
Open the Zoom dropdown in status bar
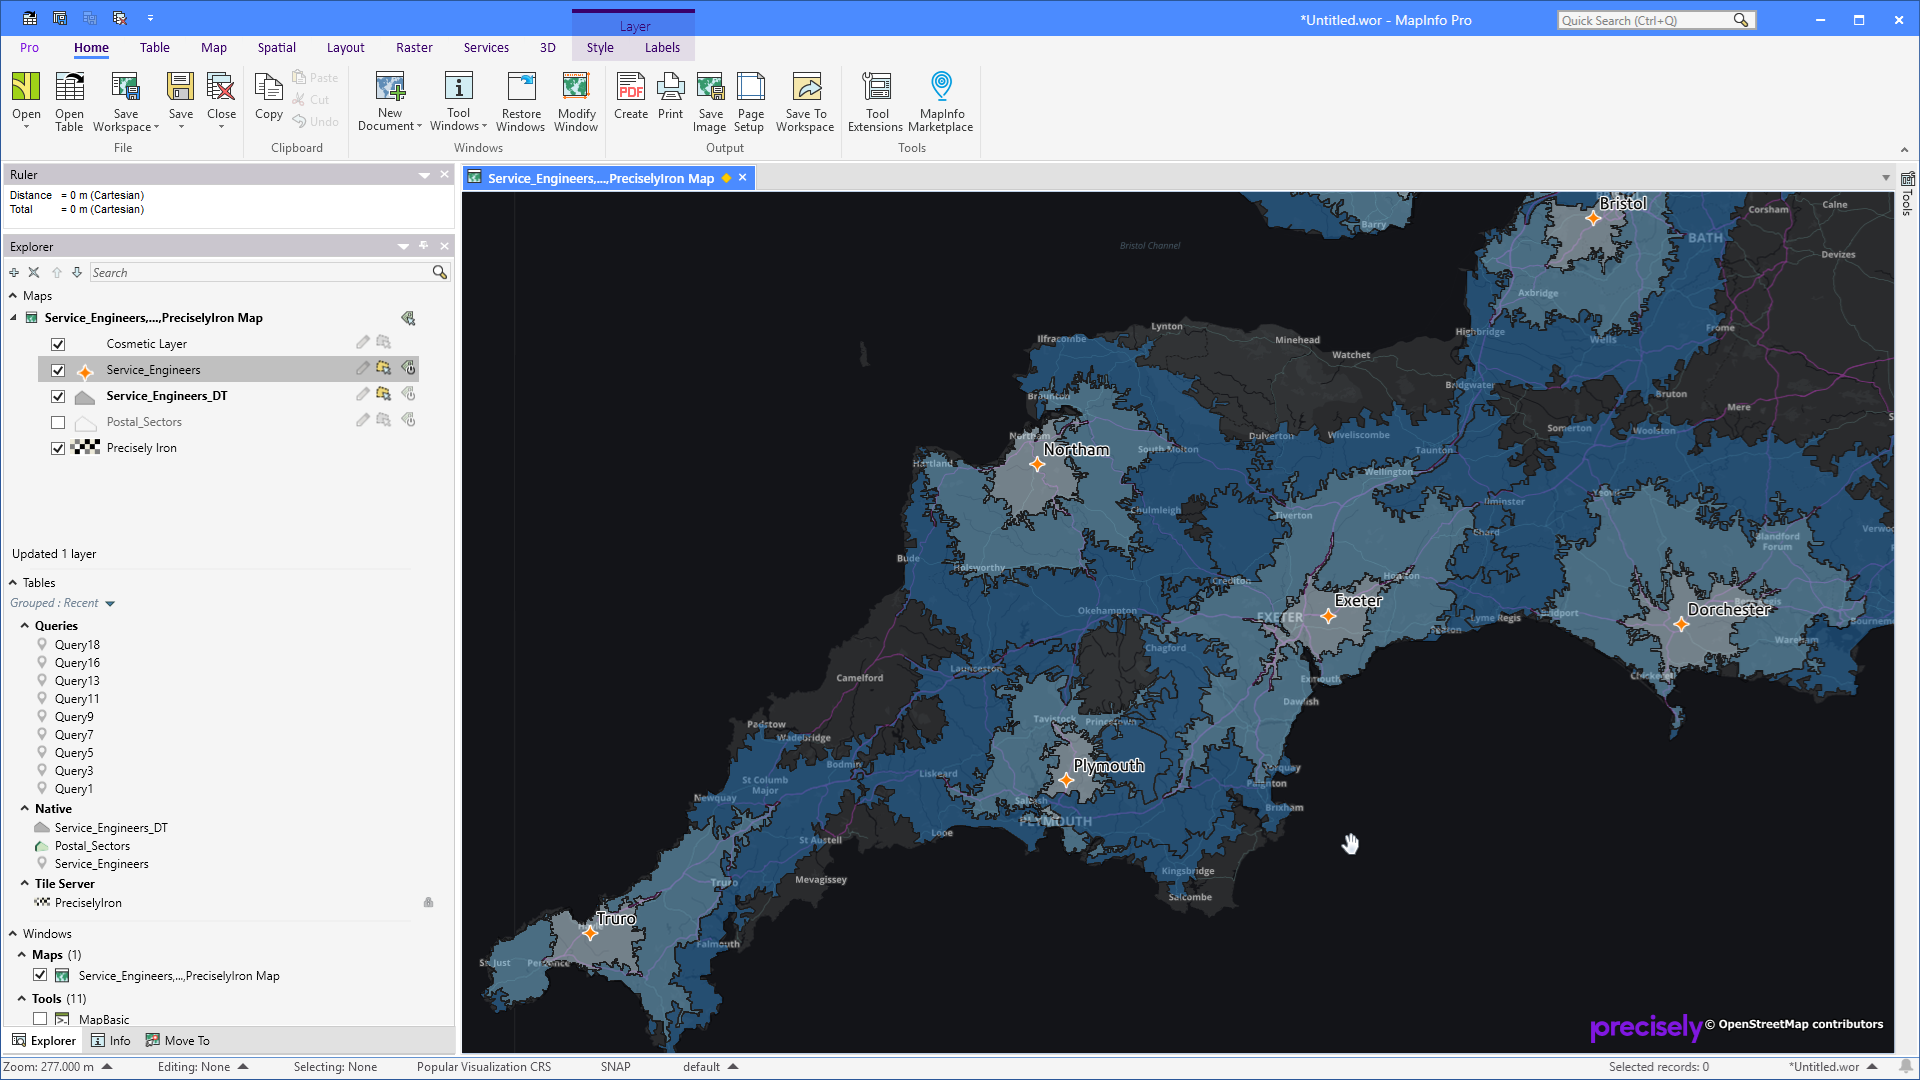coord(107,1067)
